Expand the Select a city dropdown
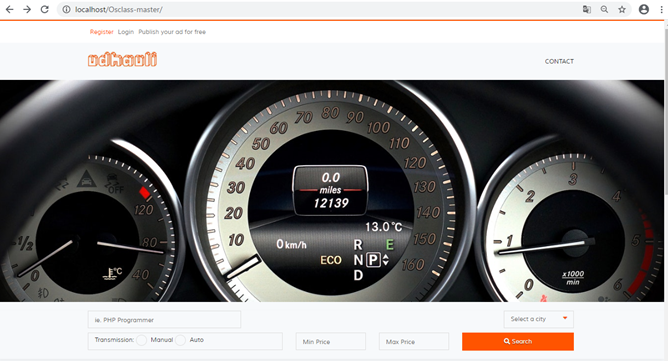This screenshot has height=361, width=668. pos(538,319)
